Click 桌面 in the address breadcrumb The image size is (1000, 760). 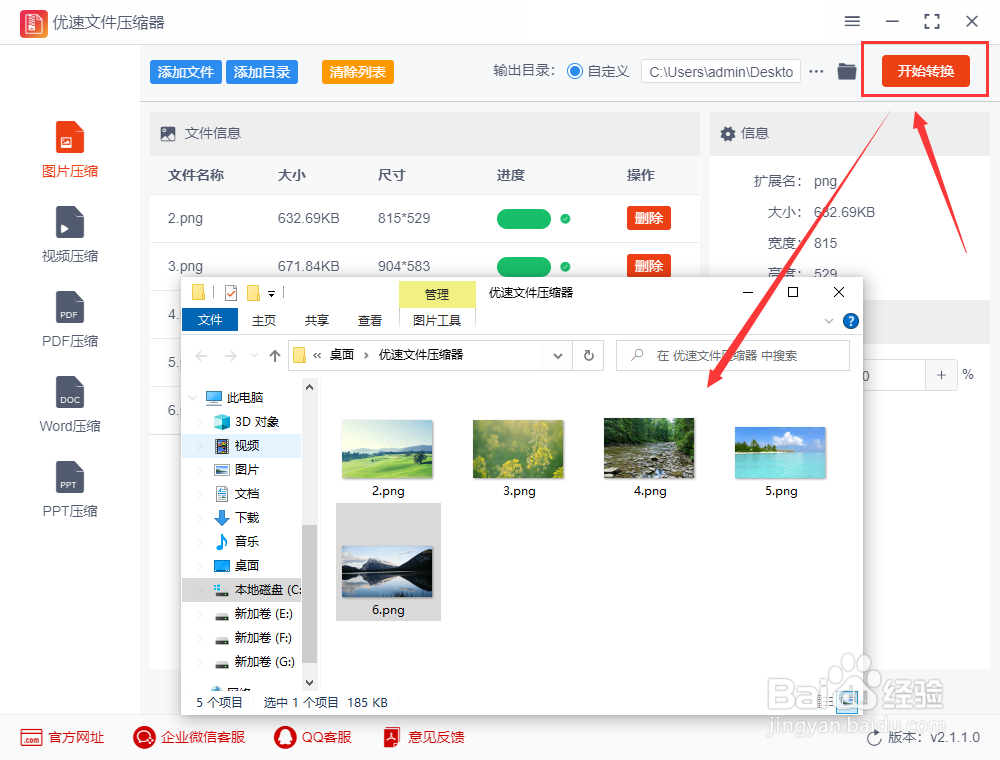341,355
